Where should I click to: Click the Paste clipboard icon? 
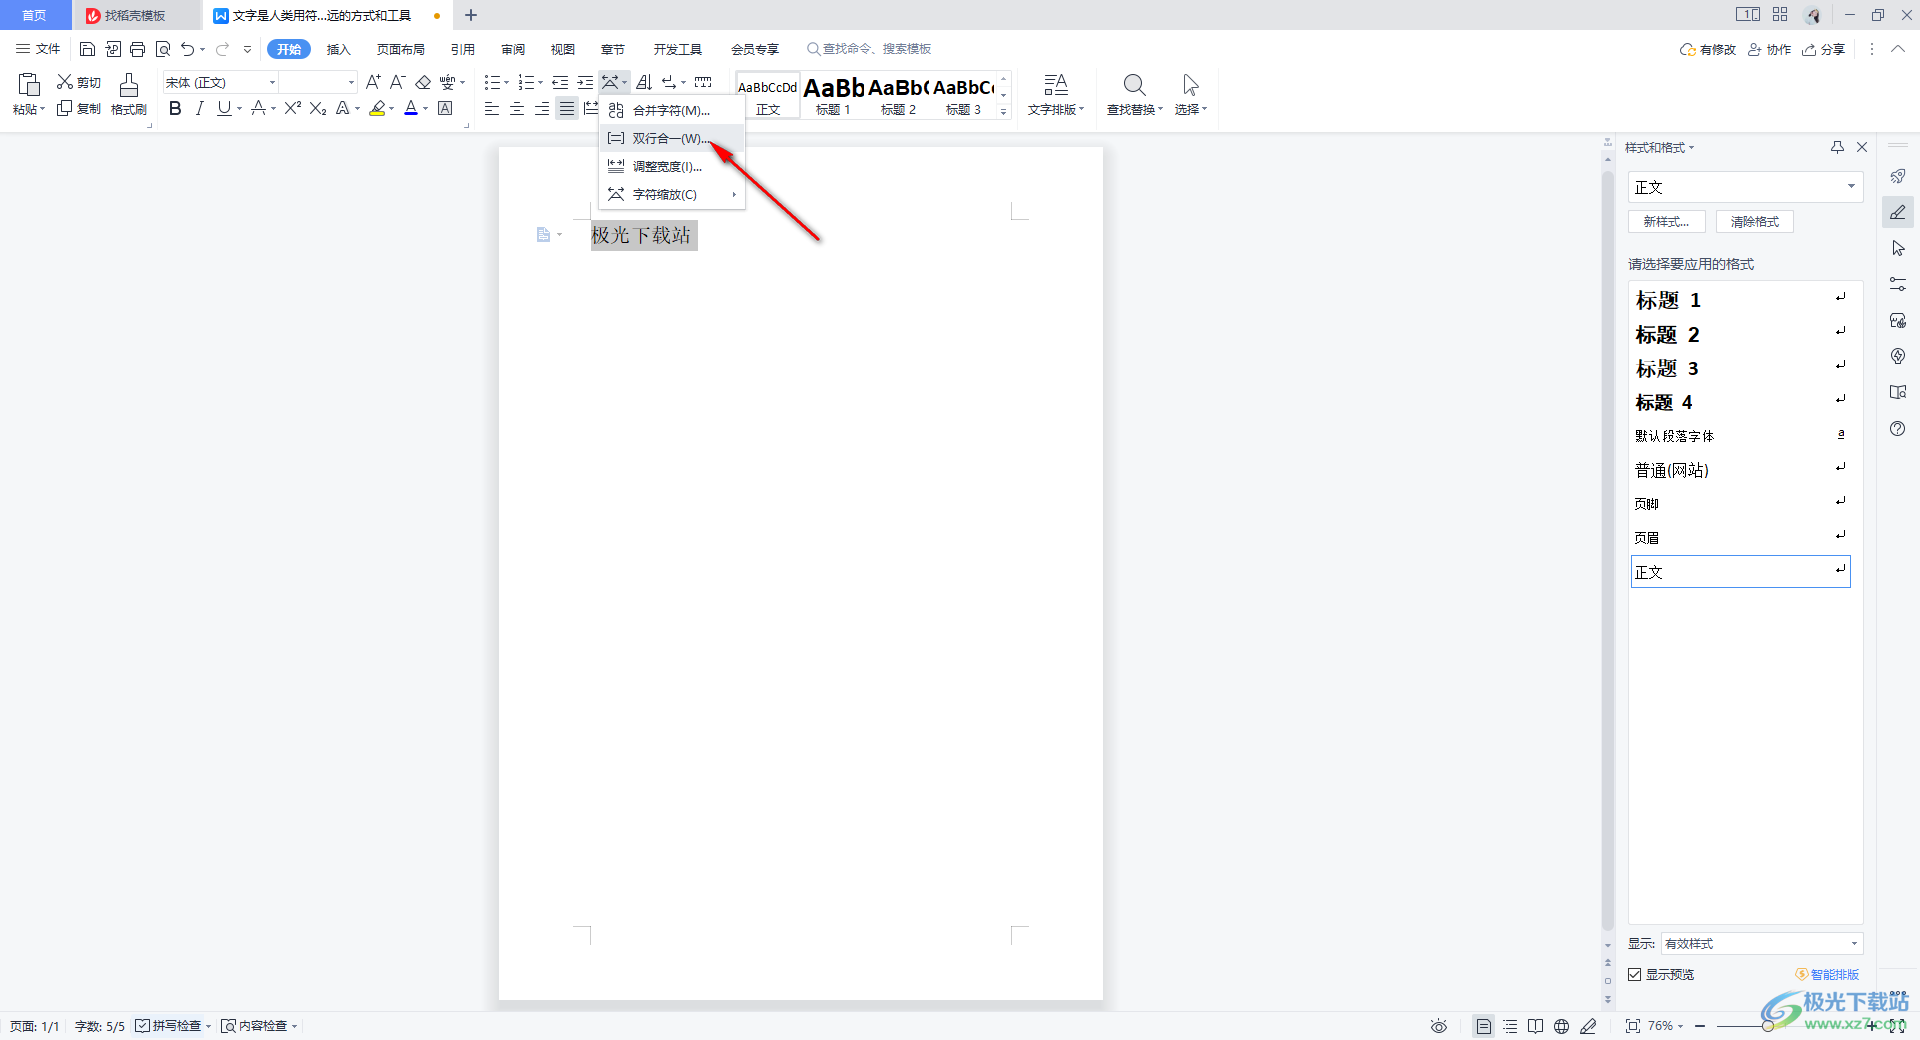coord(29,85)
